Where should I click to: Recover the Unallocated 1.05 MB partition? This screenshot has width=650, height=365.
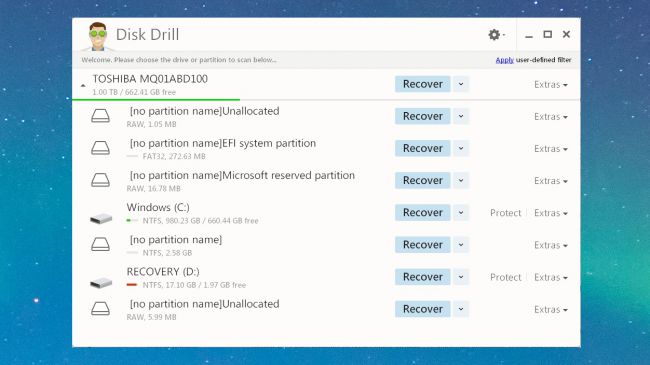click(x=422, y=116)
